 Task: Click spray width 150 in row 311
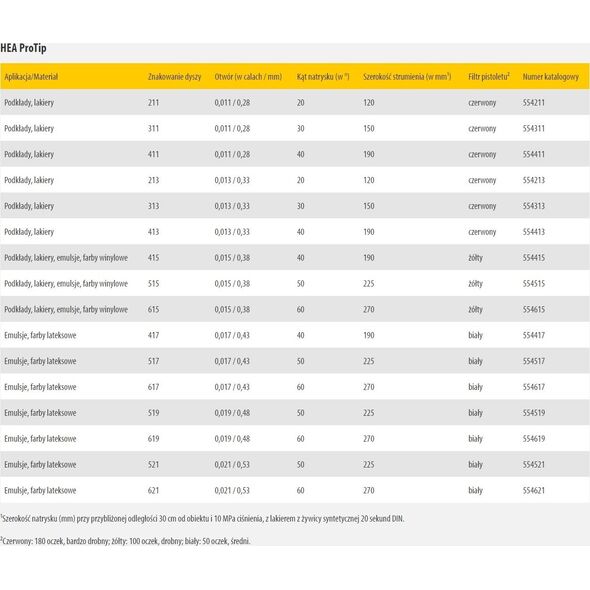pos(369,128)
